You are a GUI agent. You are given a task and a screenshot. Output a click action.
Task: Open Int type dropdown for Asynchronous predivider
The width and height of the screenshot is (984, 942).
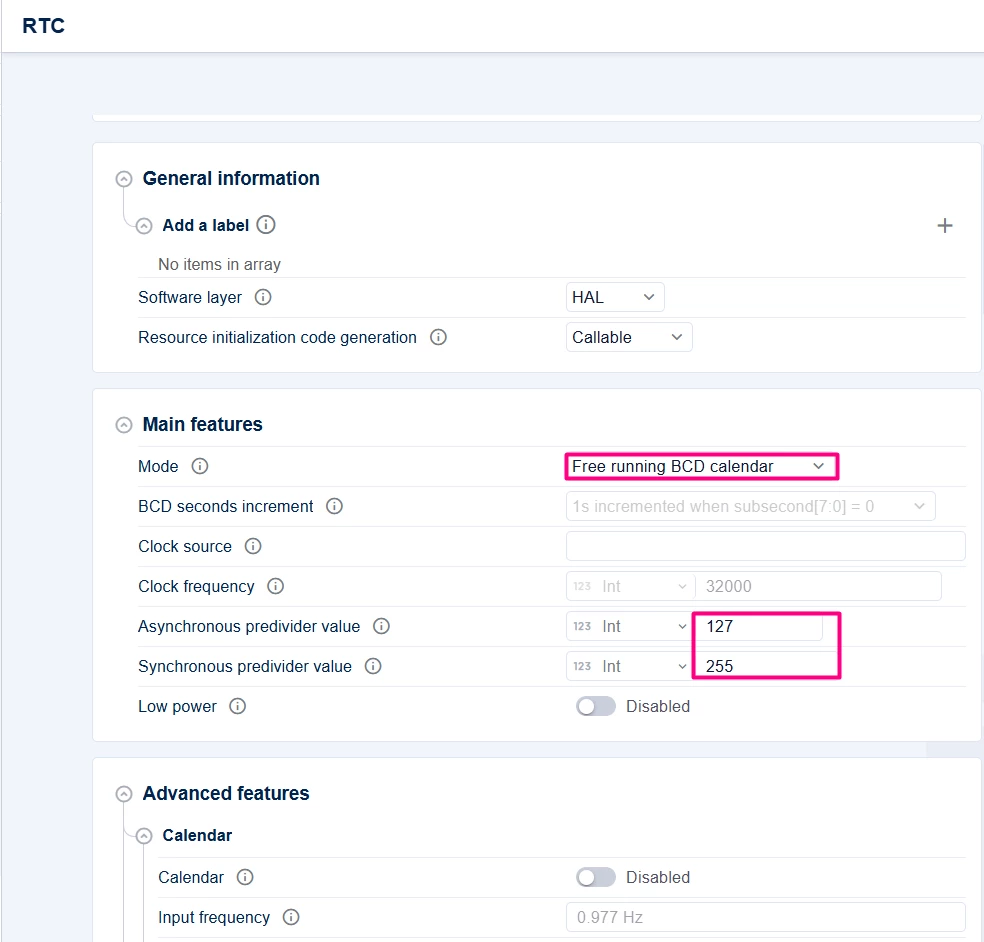coord(629,626)
